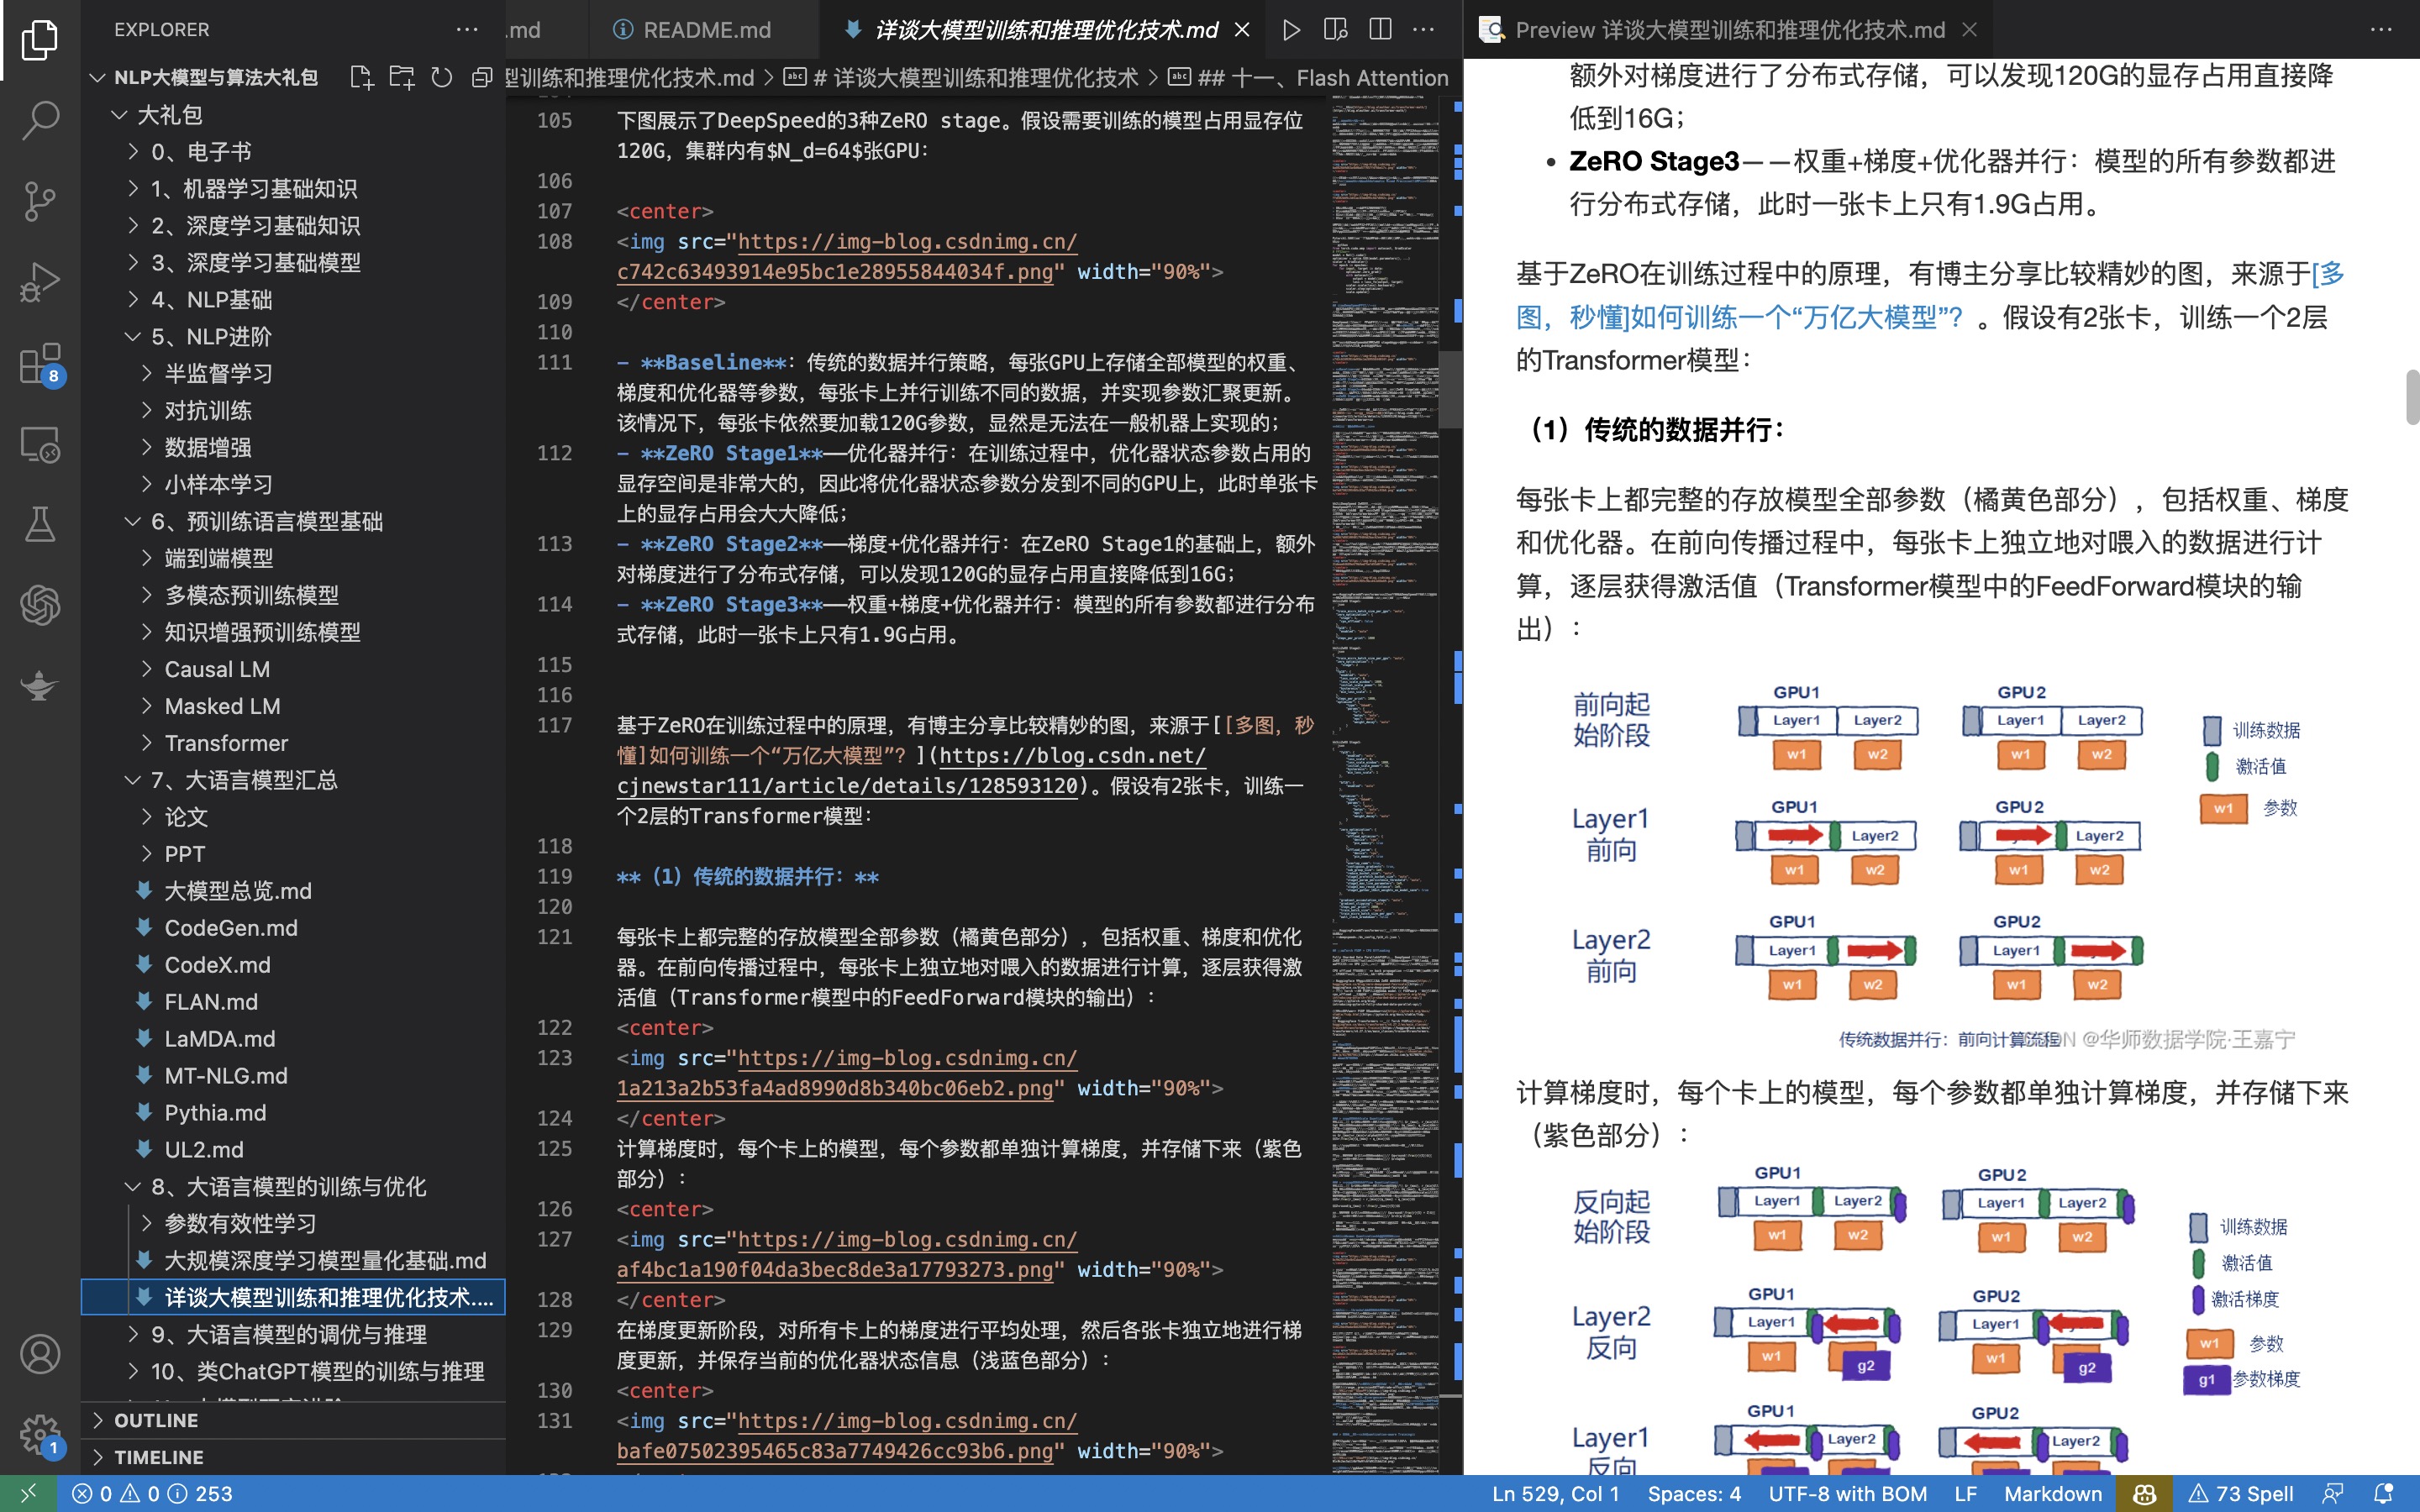Collapse all folders in explorer
The height and width of the screenshot is (1512, 2420).
(482, 78)
